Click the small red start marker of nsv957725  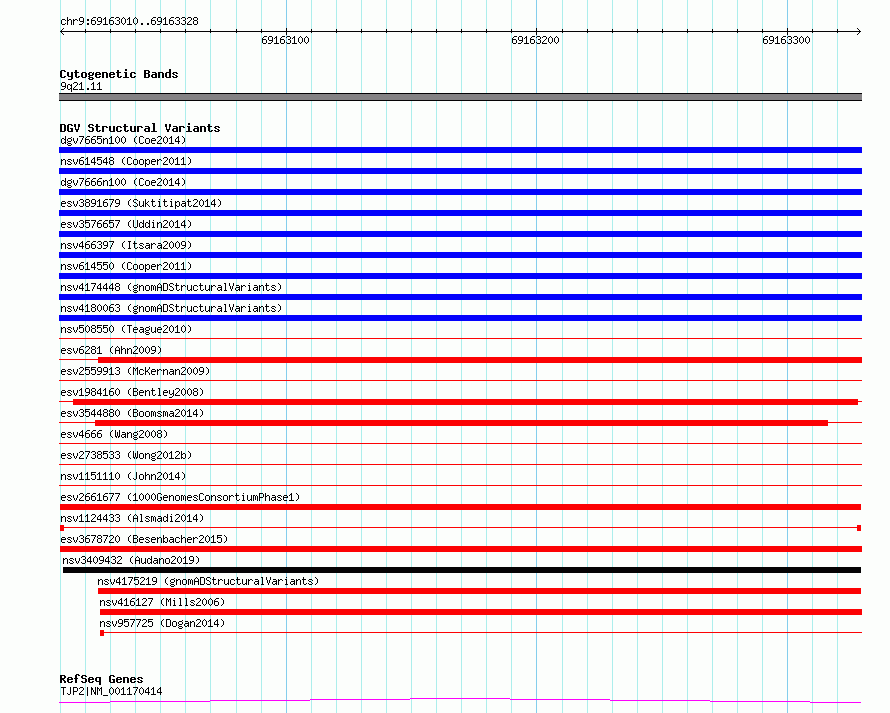coord(102,633)
